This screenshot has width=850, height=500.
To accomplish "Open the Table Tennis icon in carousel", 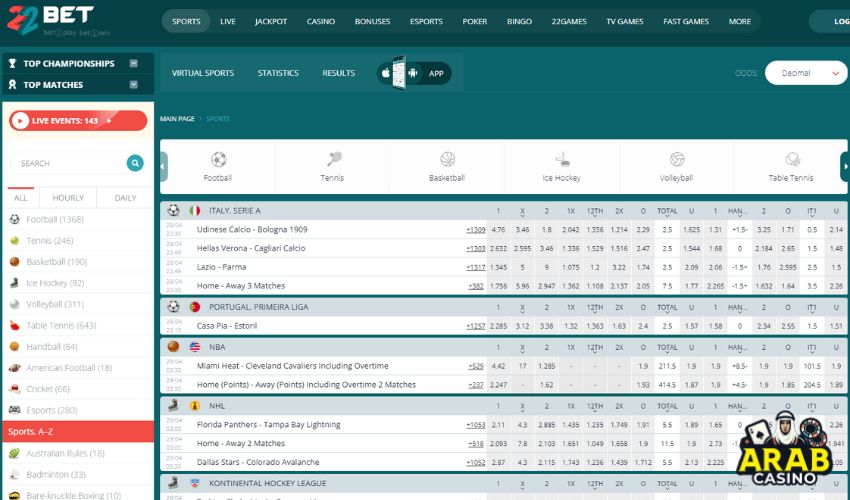I will 792,159.
